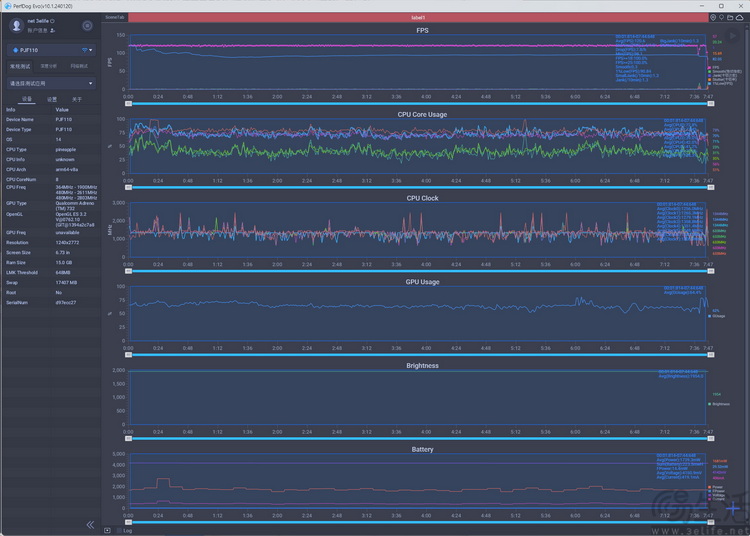750x536 pixels.
Task: Click the Battery chart title
Action: click(x=422, y=449)
